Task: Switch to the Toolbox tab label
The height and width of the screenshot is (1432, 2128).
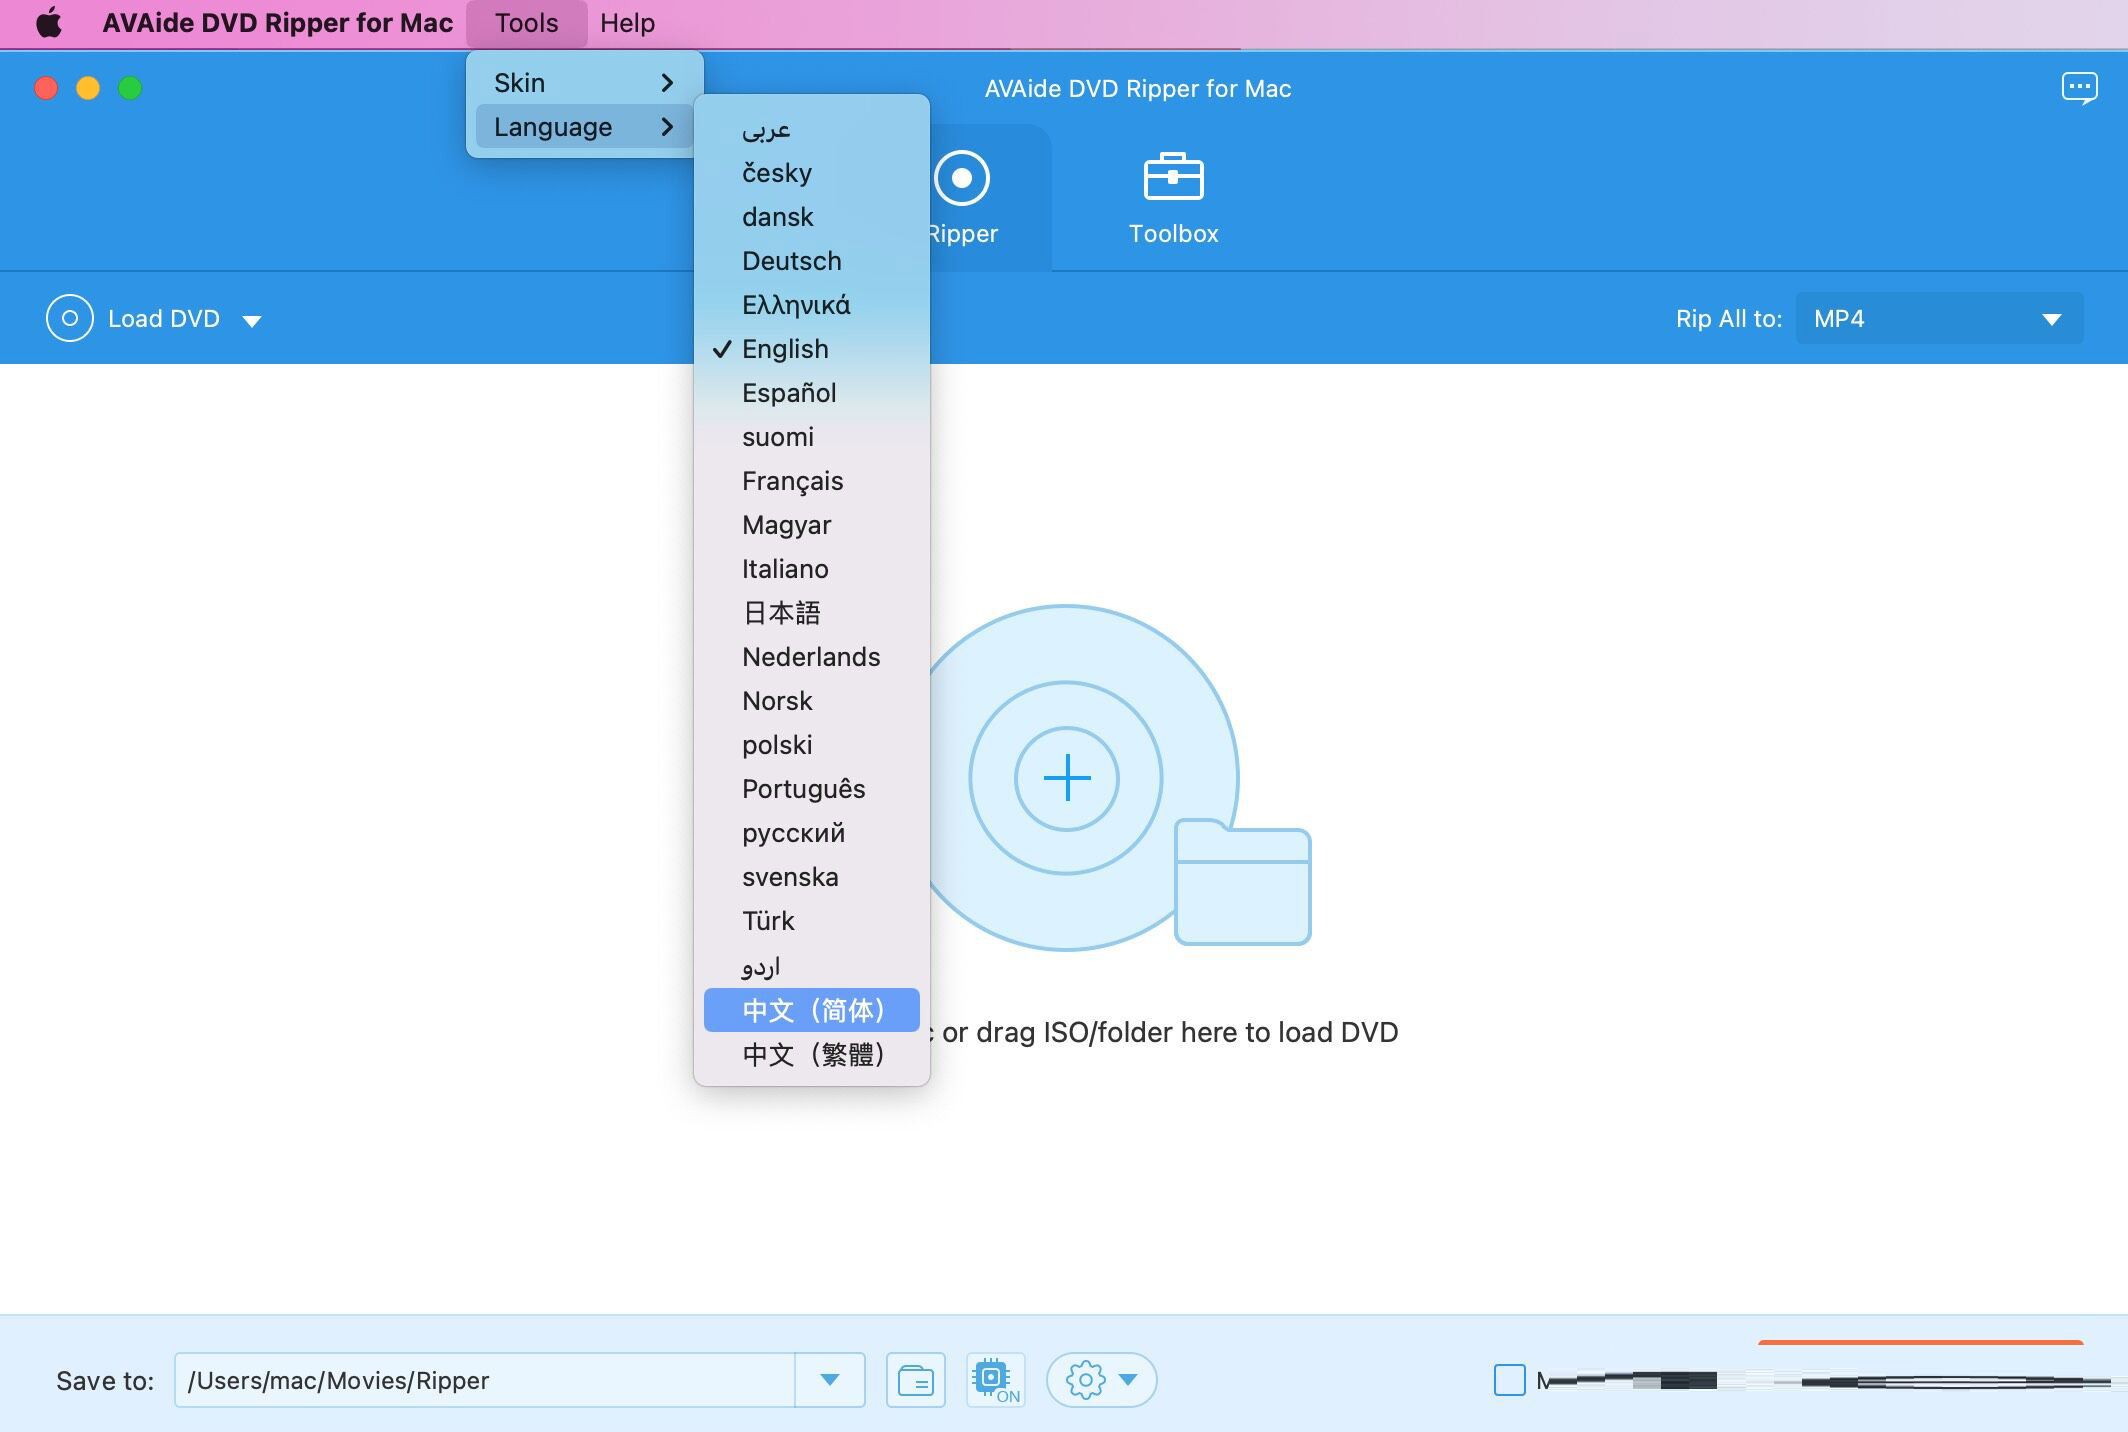Action: pos(1173,234)
